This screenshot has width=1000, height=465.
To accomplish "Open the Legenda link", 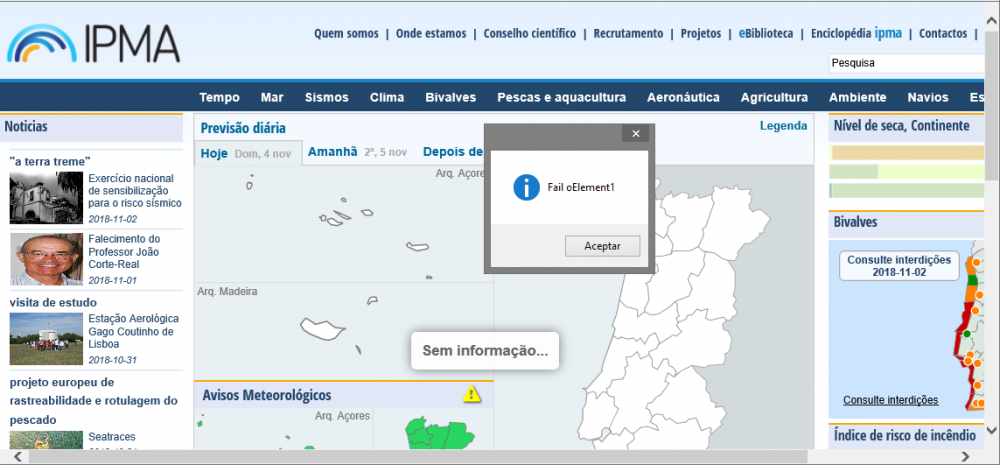I will click(x=783, y=126).
